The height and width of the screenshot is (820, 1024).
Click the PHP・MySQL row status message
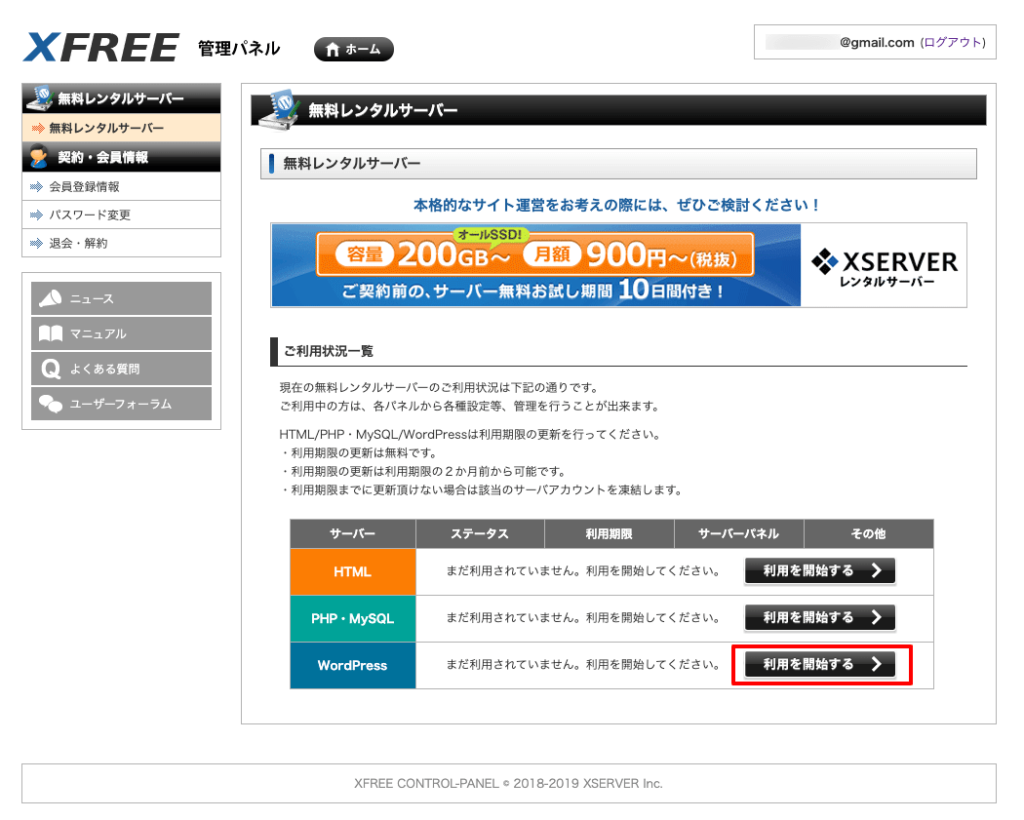tap(583, 618)
